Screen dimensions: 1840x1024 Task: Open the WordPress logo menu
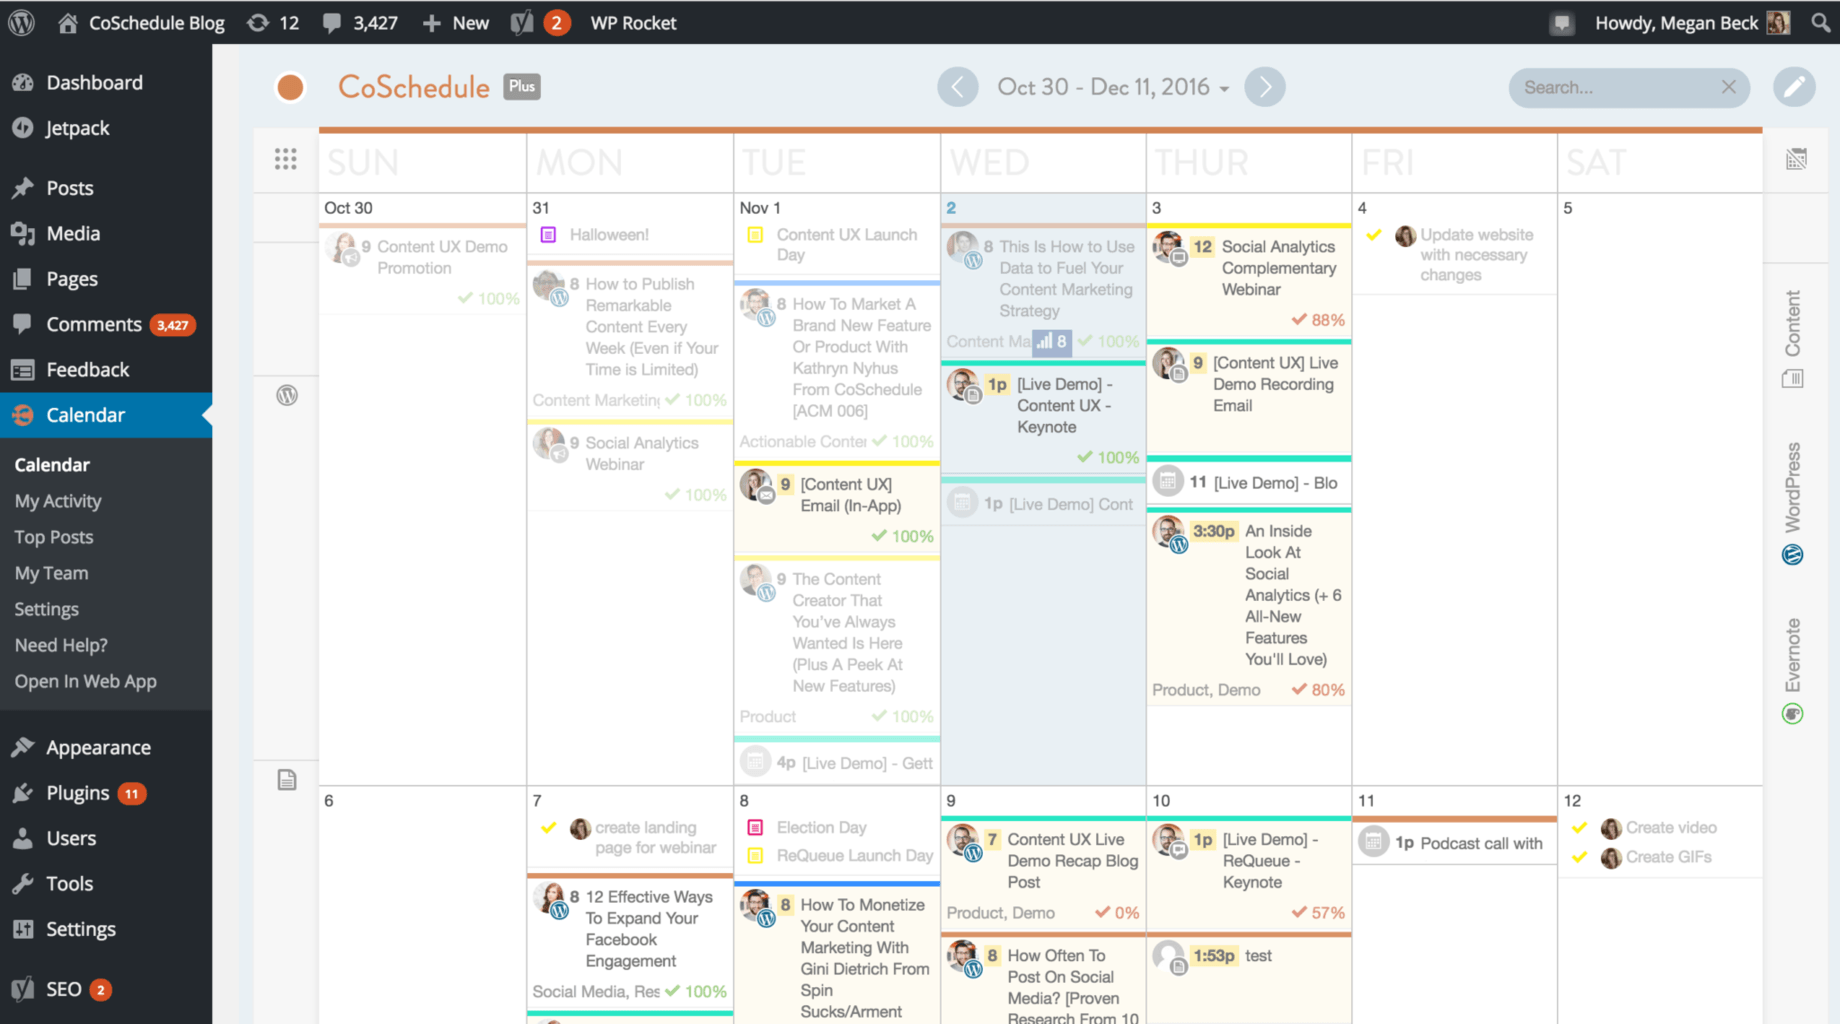[22, 22]
